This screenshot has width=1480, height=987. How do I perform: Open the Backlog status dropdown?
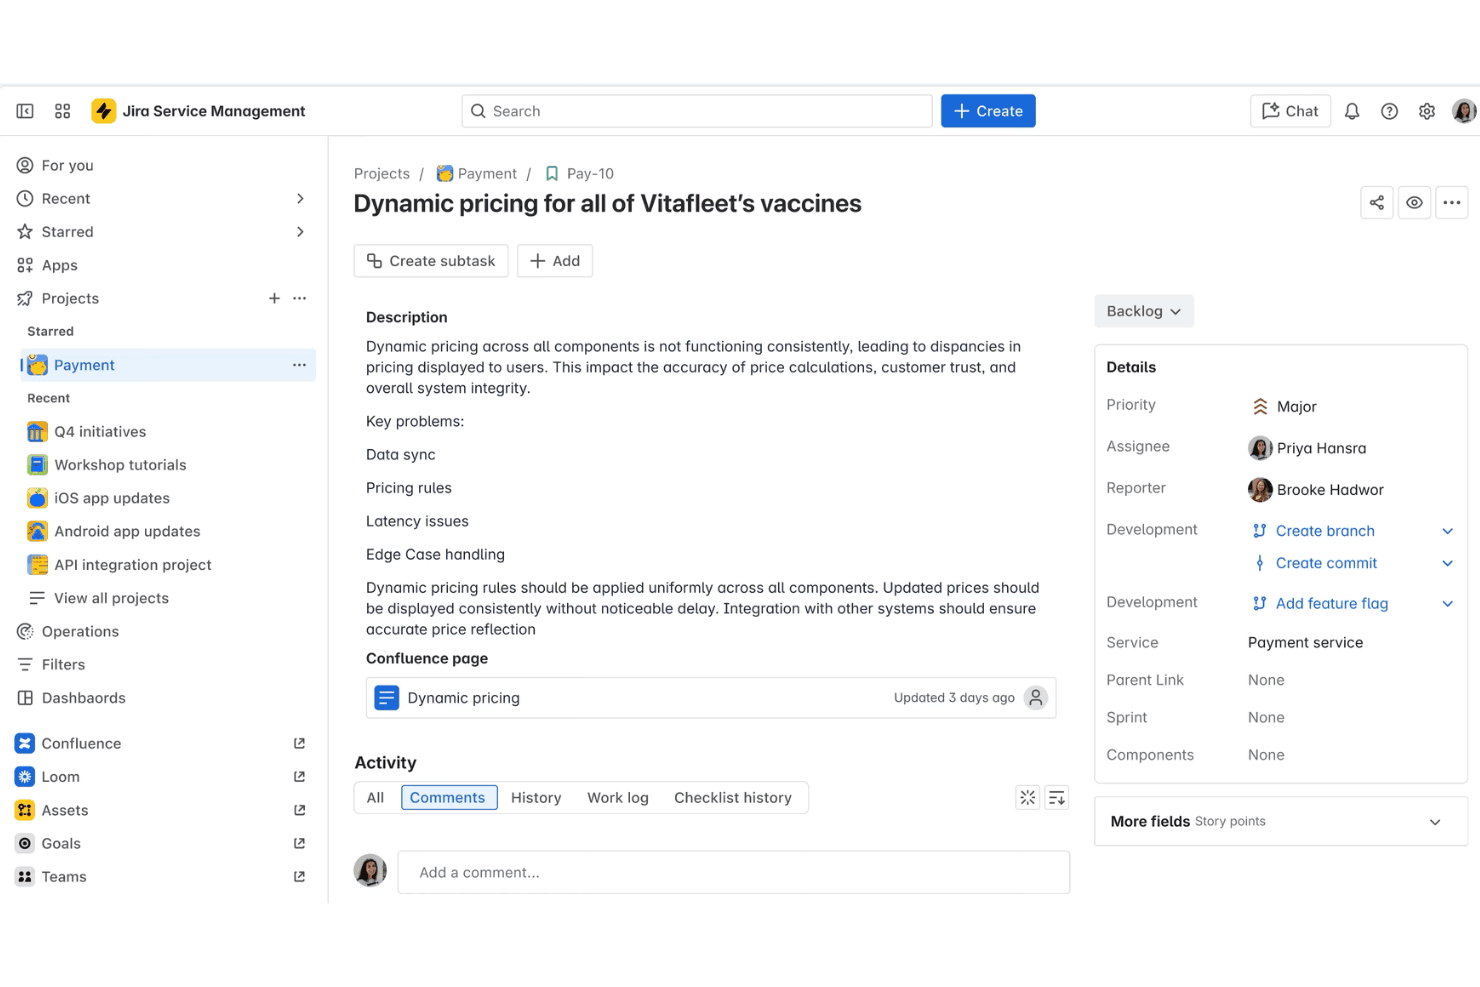pos(1144,311)
